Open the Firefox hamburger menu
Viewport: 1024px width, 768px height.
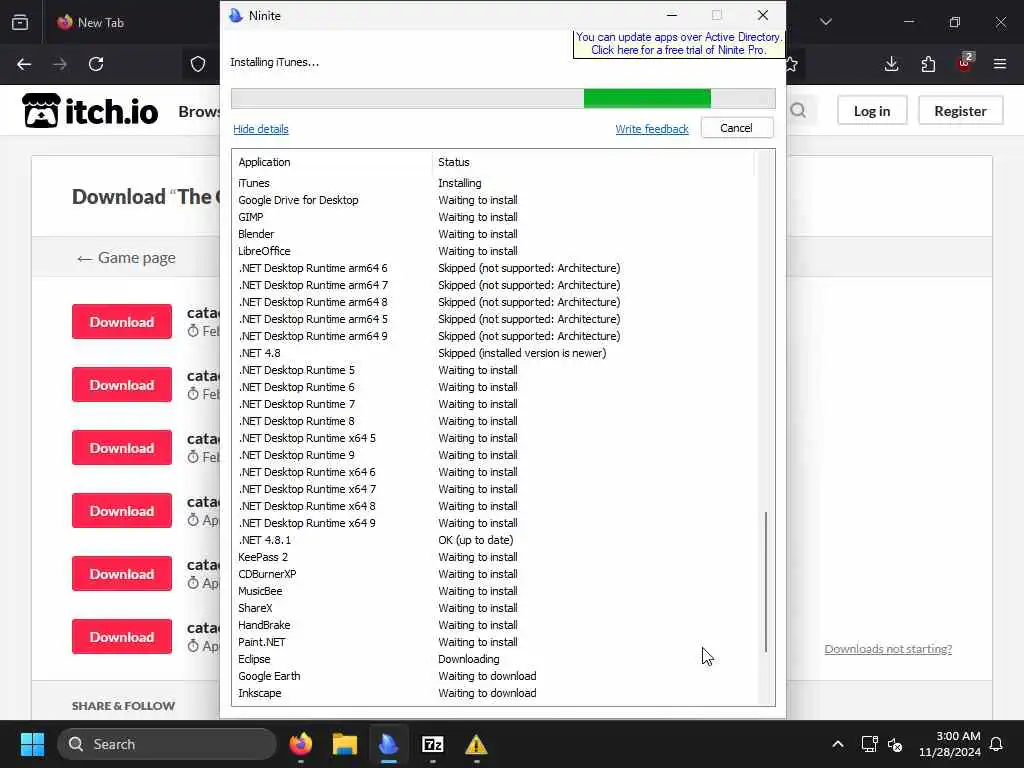1000,64
